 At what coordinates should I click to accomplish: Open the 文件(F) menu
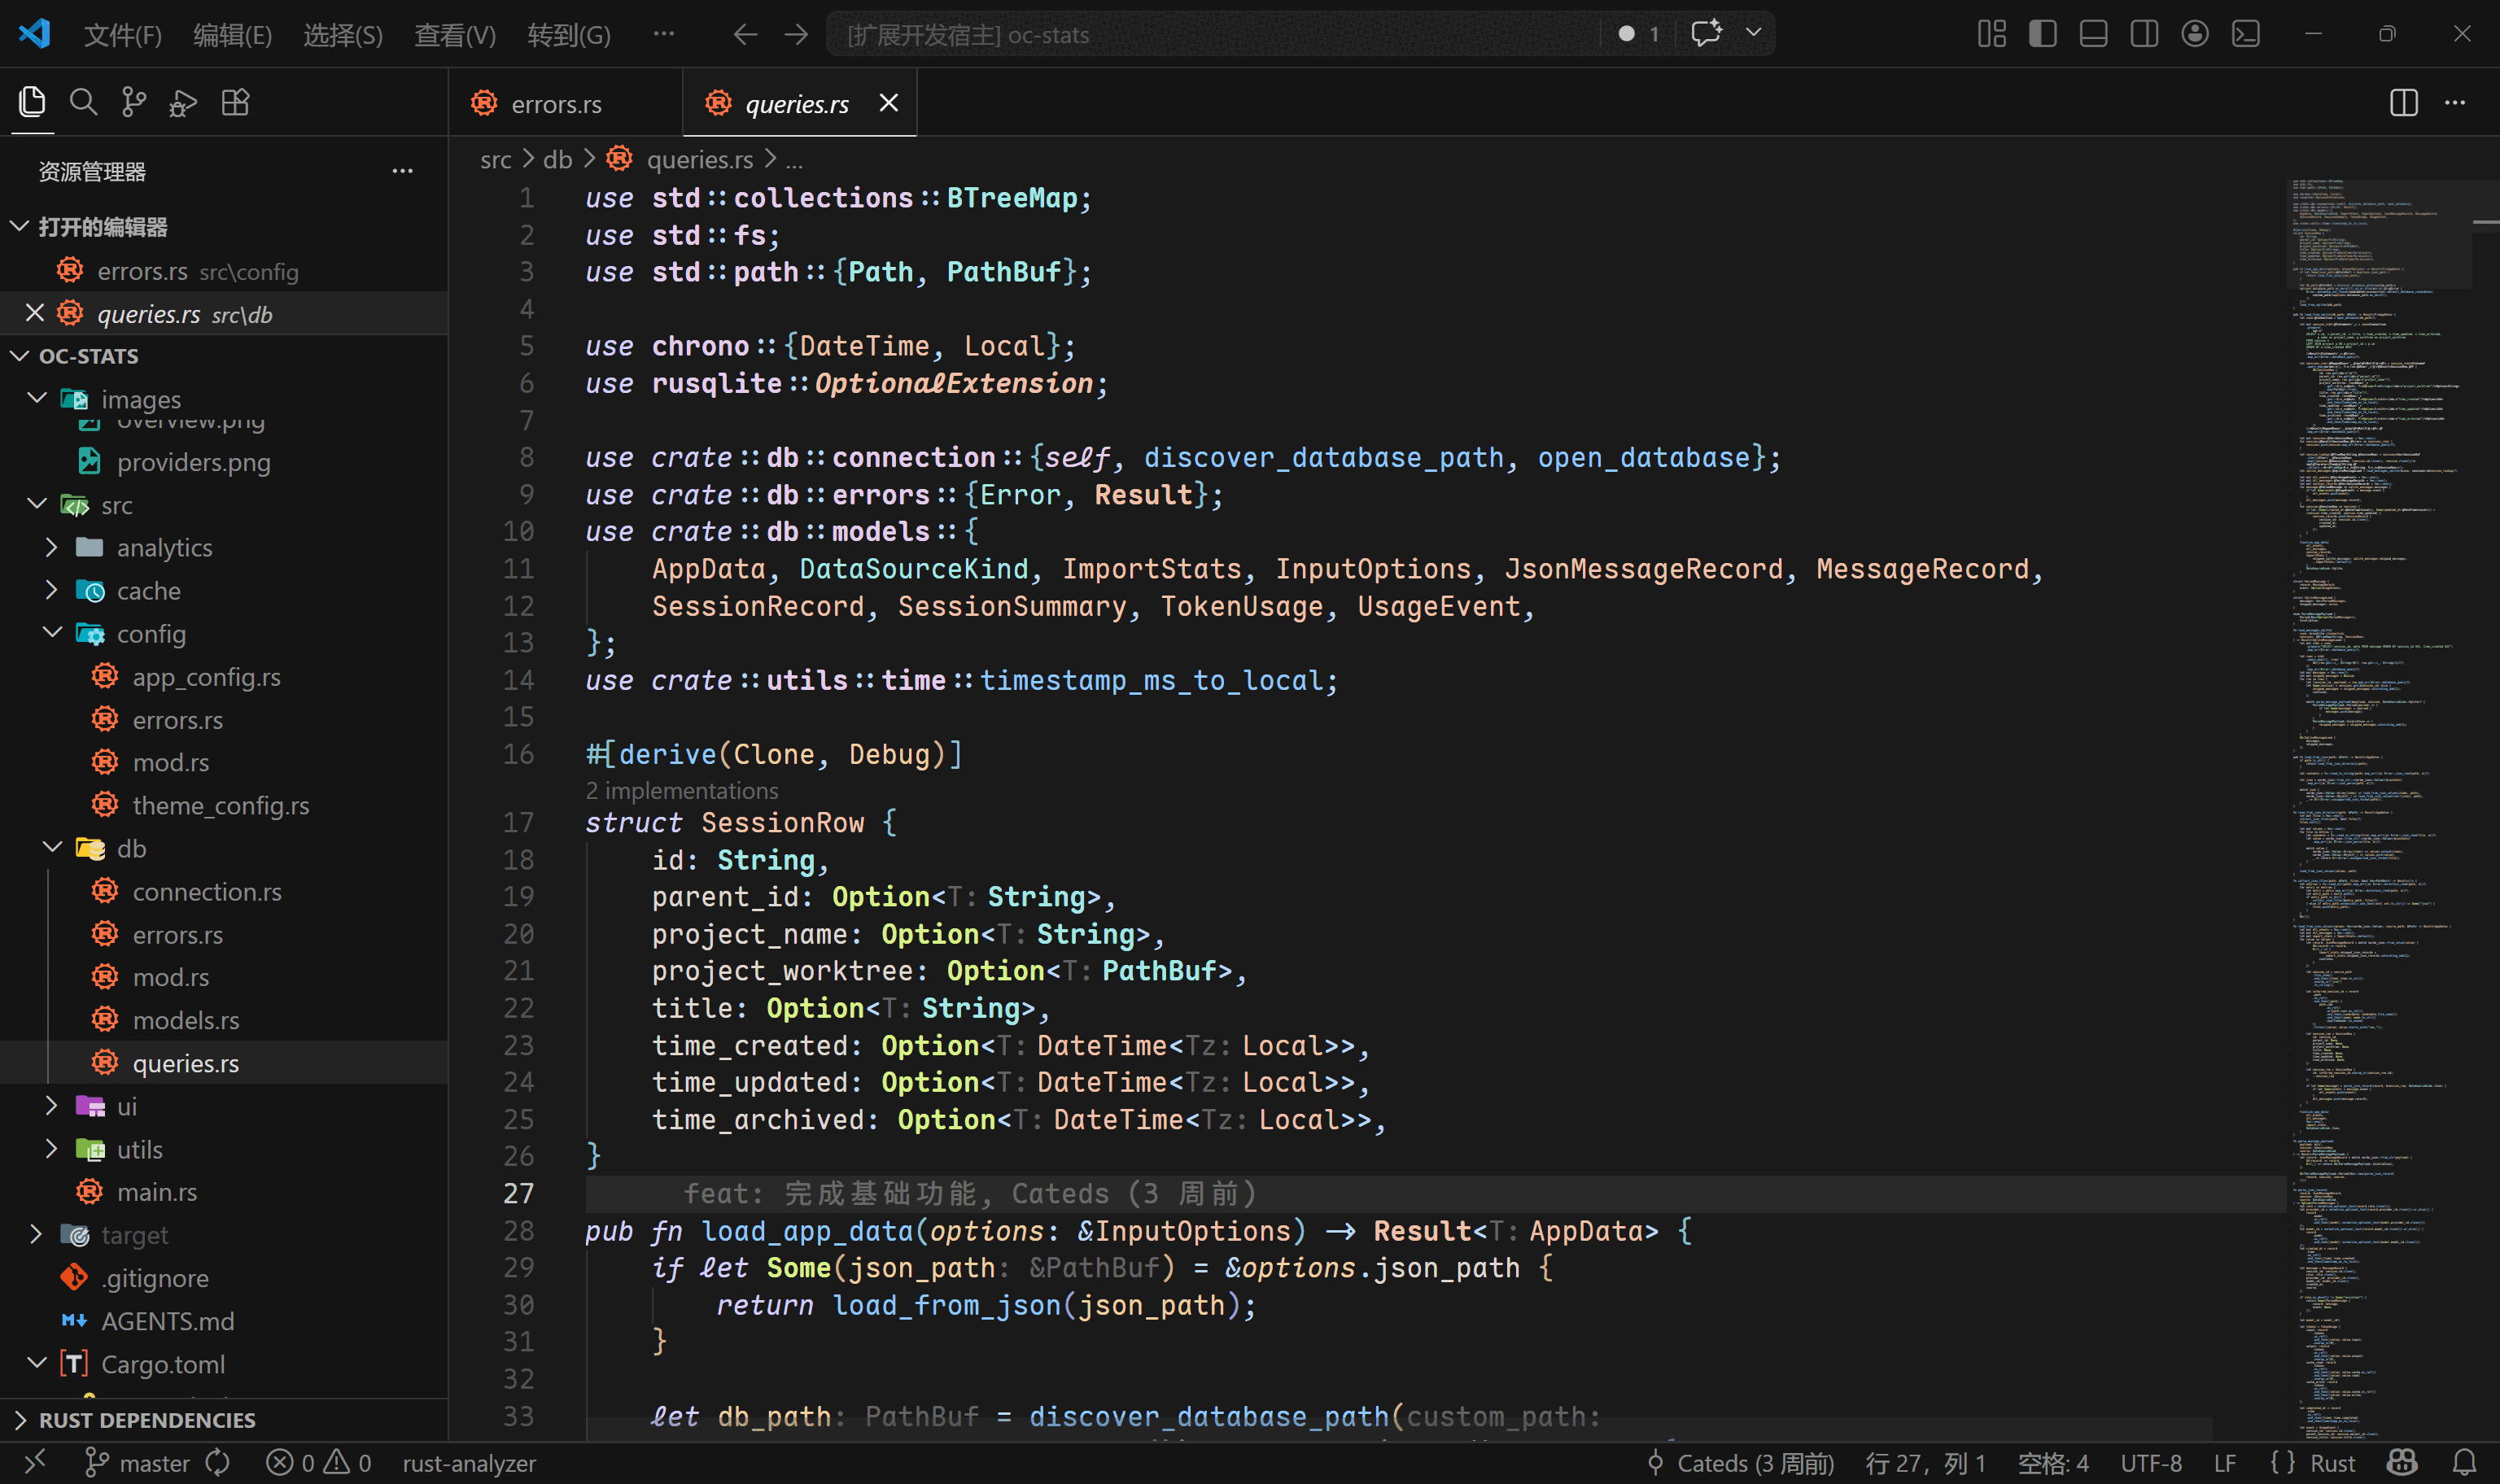(x=122, y=35)
